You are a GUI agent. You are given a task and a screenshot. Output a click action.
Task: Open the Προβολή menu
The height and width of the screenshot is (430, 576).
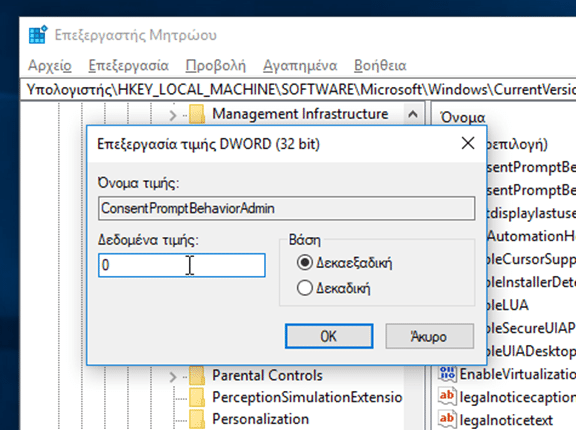[x=216, y=65]
